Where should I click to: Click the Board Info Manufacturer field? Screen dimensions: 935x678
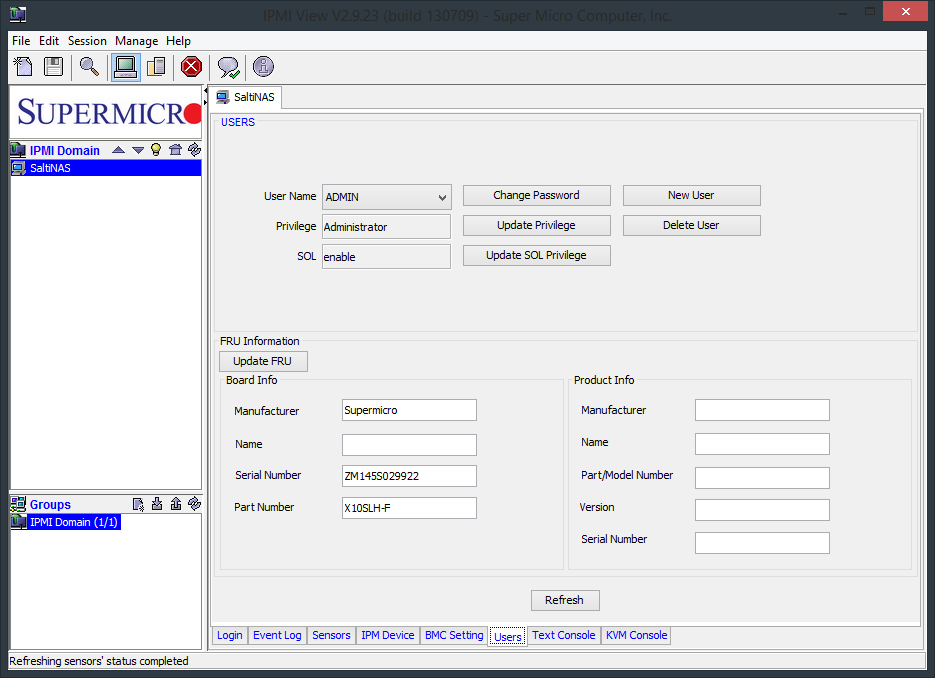click(x=409, y=410)
